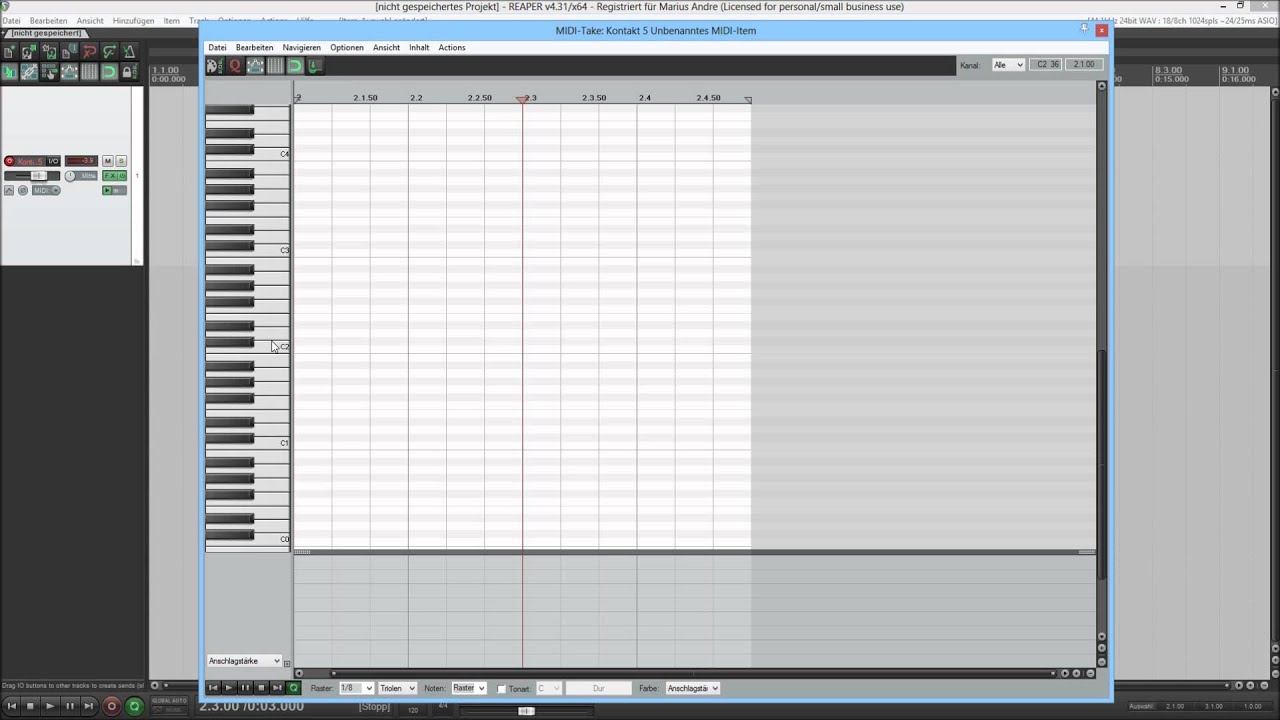Adjust playback rate slider in transport
1280x720 pixels.
click(526, 711)
